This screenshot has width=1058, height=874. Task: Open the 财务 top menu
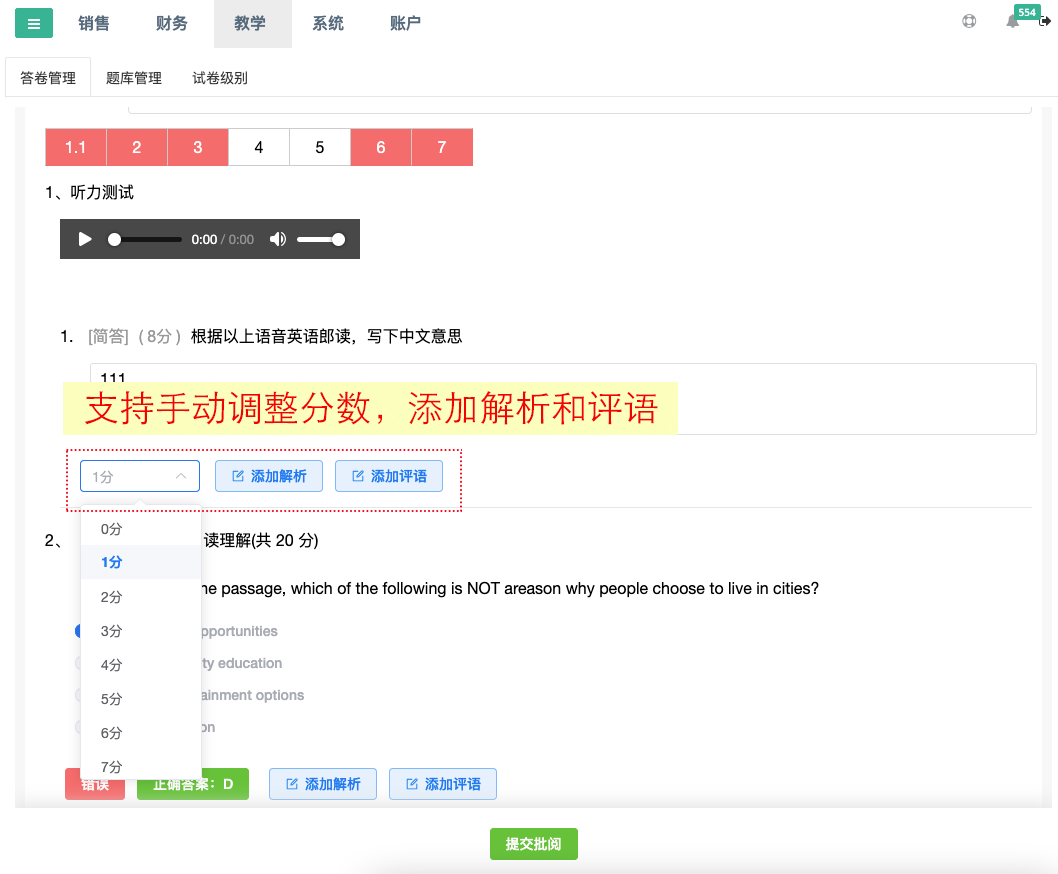pyautogui.click(x=172, y=23)
